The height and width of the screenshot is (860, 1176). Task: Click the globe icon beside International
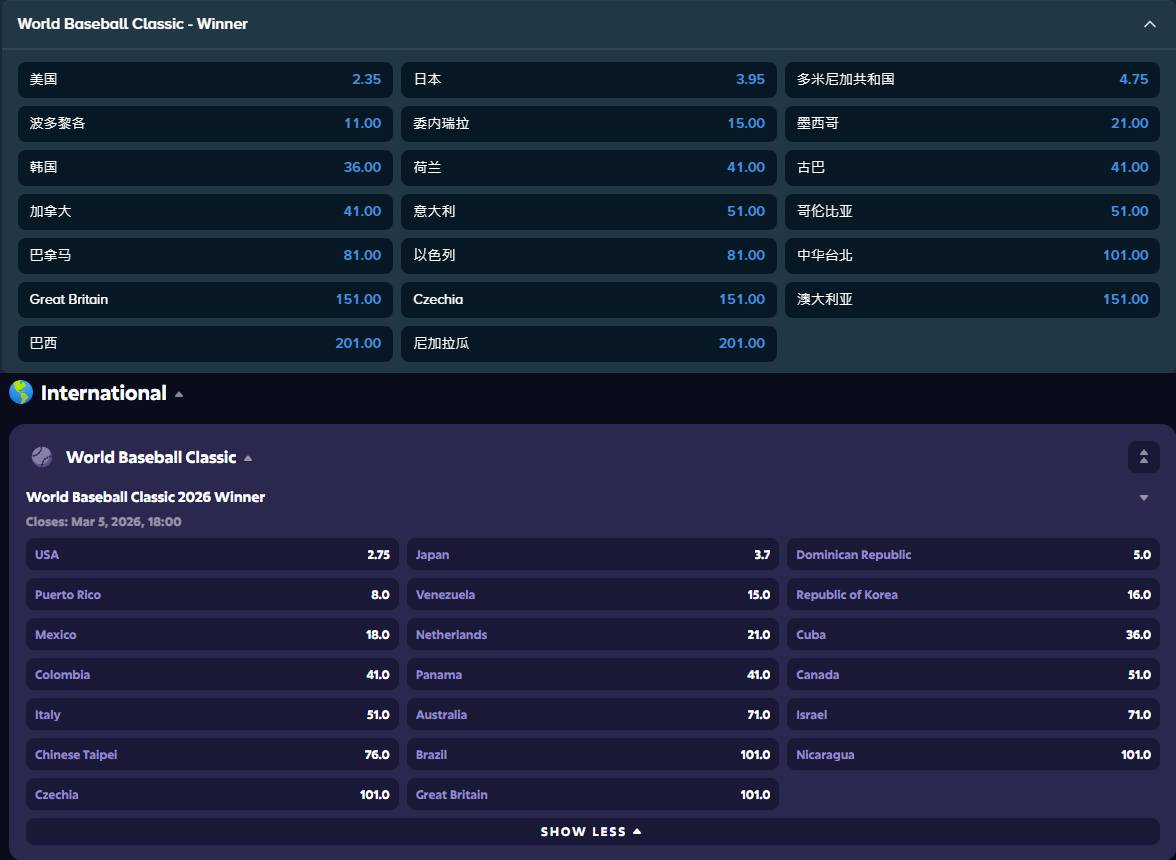[21, 393]
